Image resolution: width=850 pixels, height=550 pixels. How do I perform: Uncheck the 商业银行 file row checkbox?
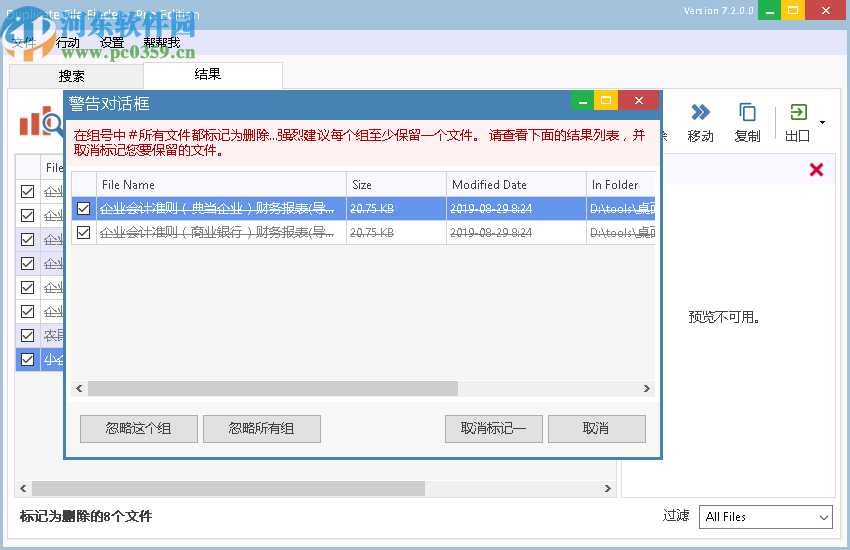click(83, 232)
